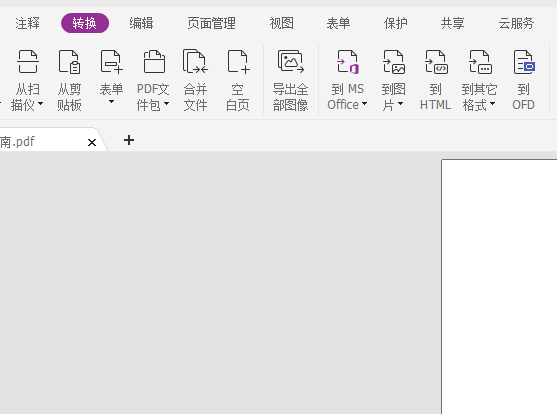Image resolution: width=557 pixels, height=414 pixels.
Task: Click the 从扫描仪 scanner icon
Action: point(27,62)
